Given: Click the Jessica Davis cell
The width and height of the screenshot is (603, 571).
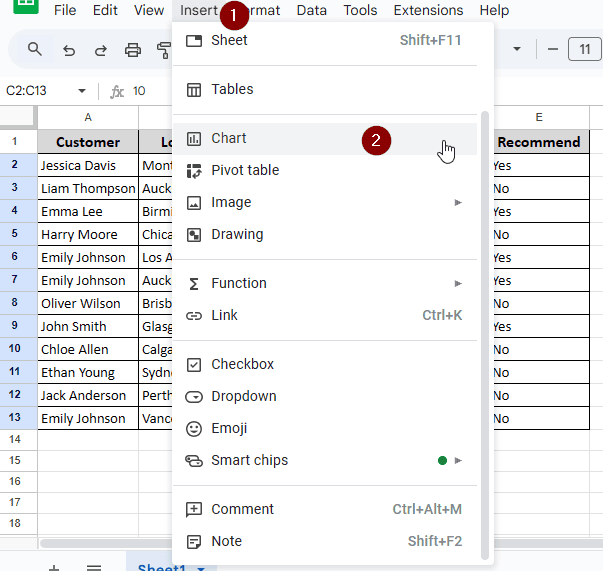Looking at the screenshot, I should coord(88,166).
